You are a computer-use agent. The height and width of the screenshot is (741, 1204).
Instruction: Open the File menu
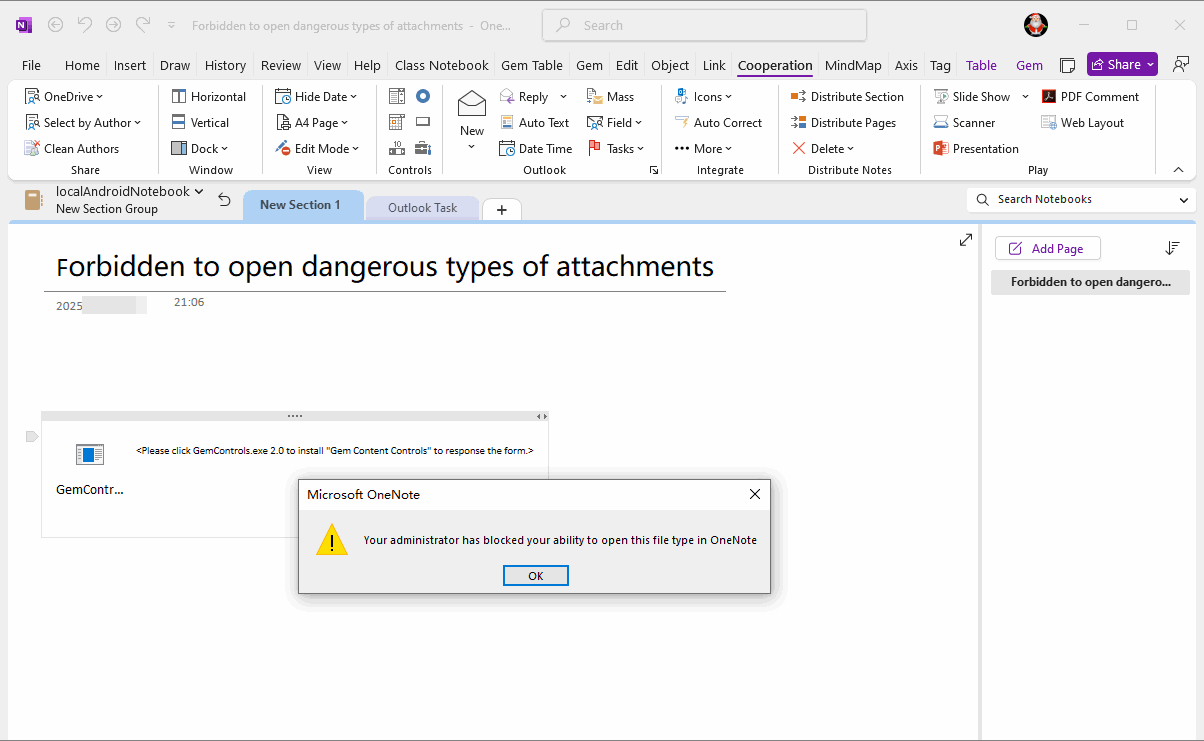tap(31, 65)
